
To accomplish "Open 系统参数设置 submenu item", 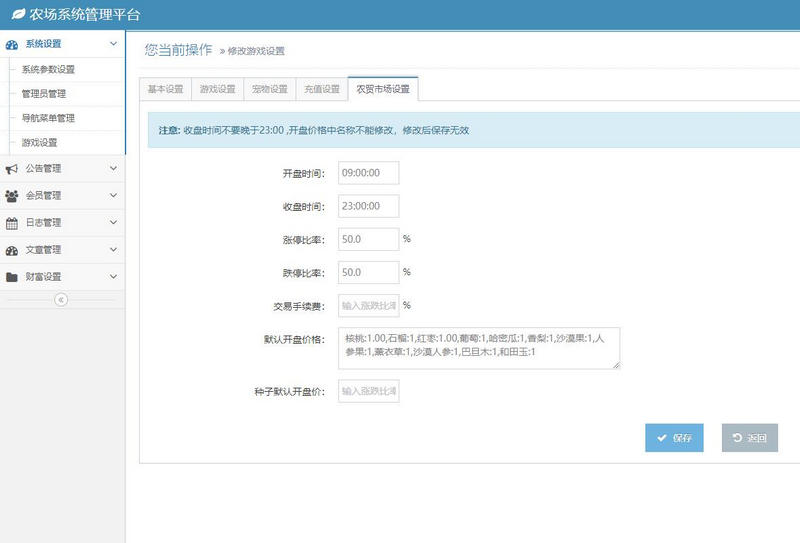I will click(63, 69).
